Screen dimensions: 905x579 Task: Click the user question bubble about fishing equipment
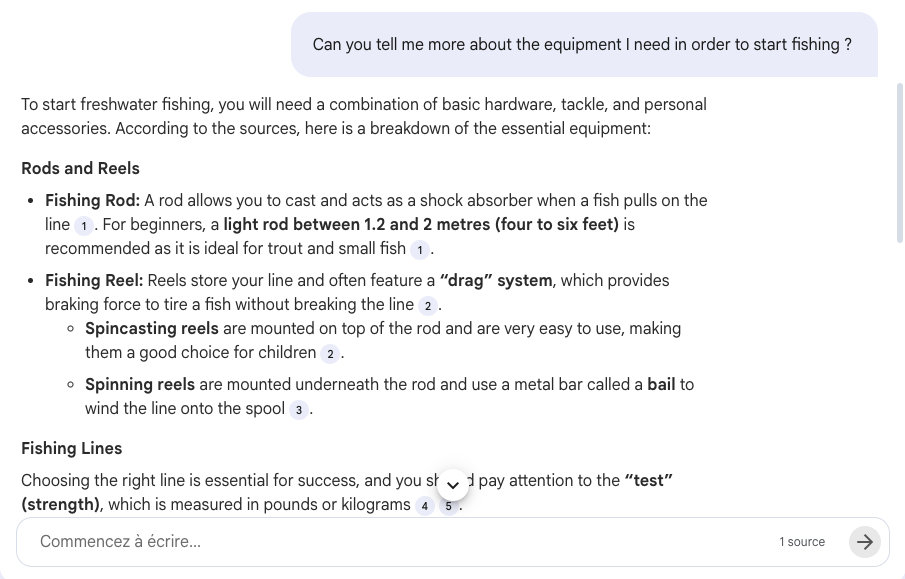tap(583, 44)
